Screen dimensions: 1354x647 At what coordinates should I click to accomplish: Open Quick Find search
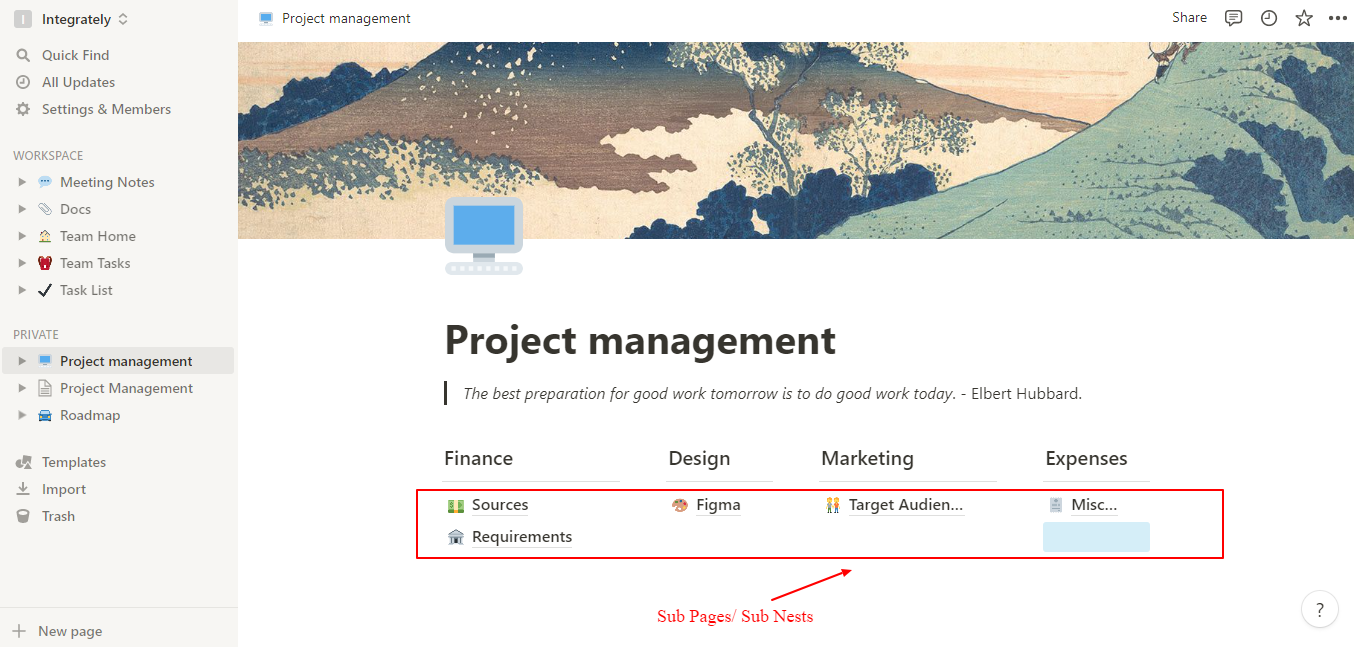75,55
